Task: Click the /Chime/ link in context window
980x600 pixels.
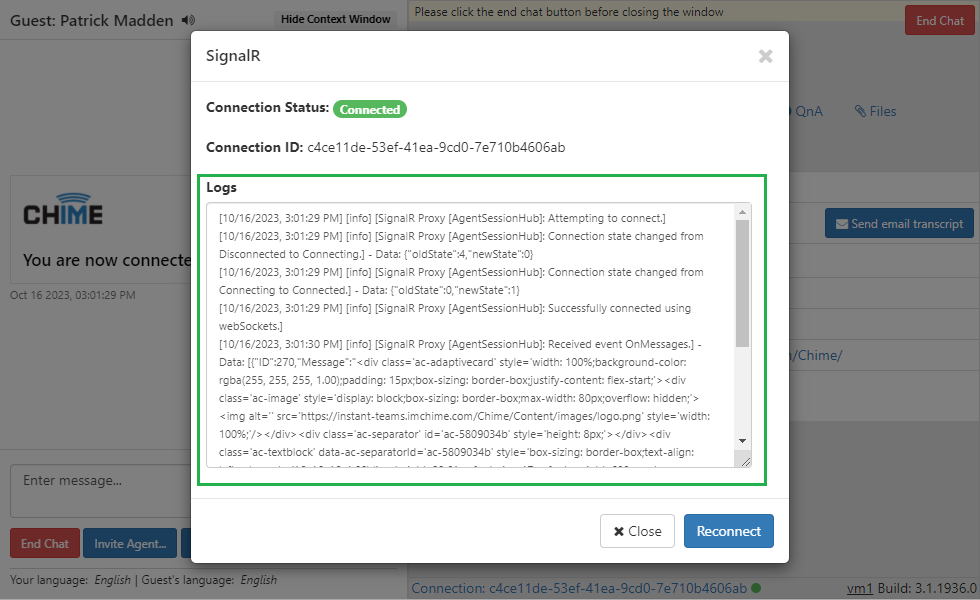Action: pyautogui.click(x=816, y=356)
